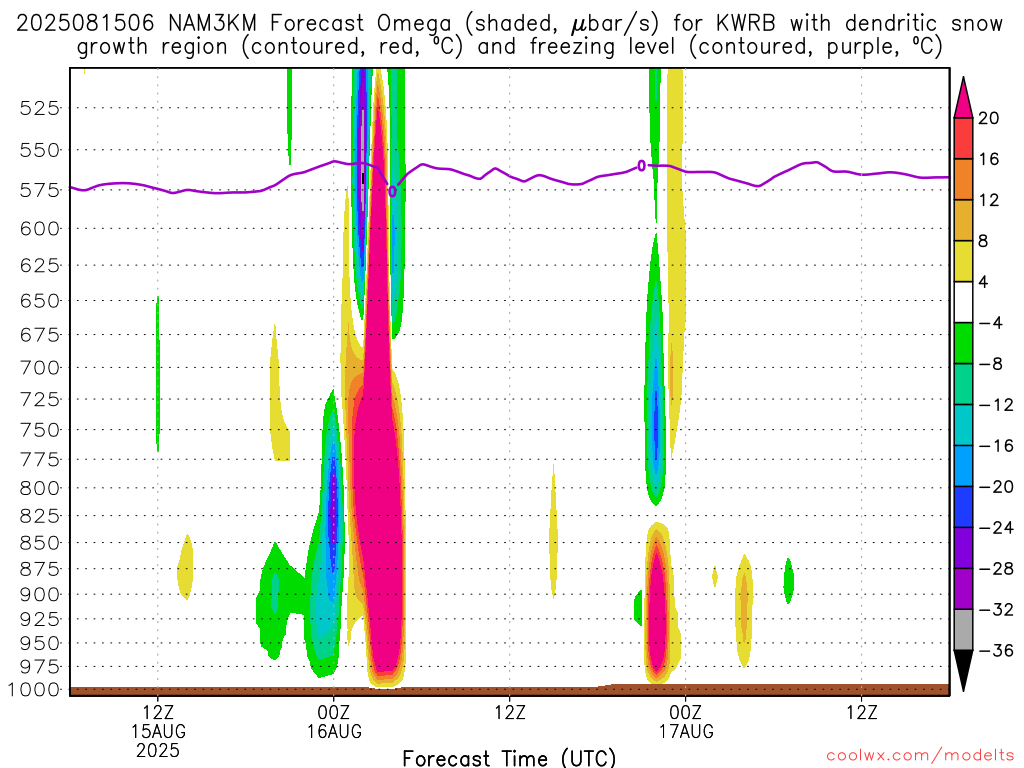
Task: Click the 800 pressure level label
Action: click(40, 488)
